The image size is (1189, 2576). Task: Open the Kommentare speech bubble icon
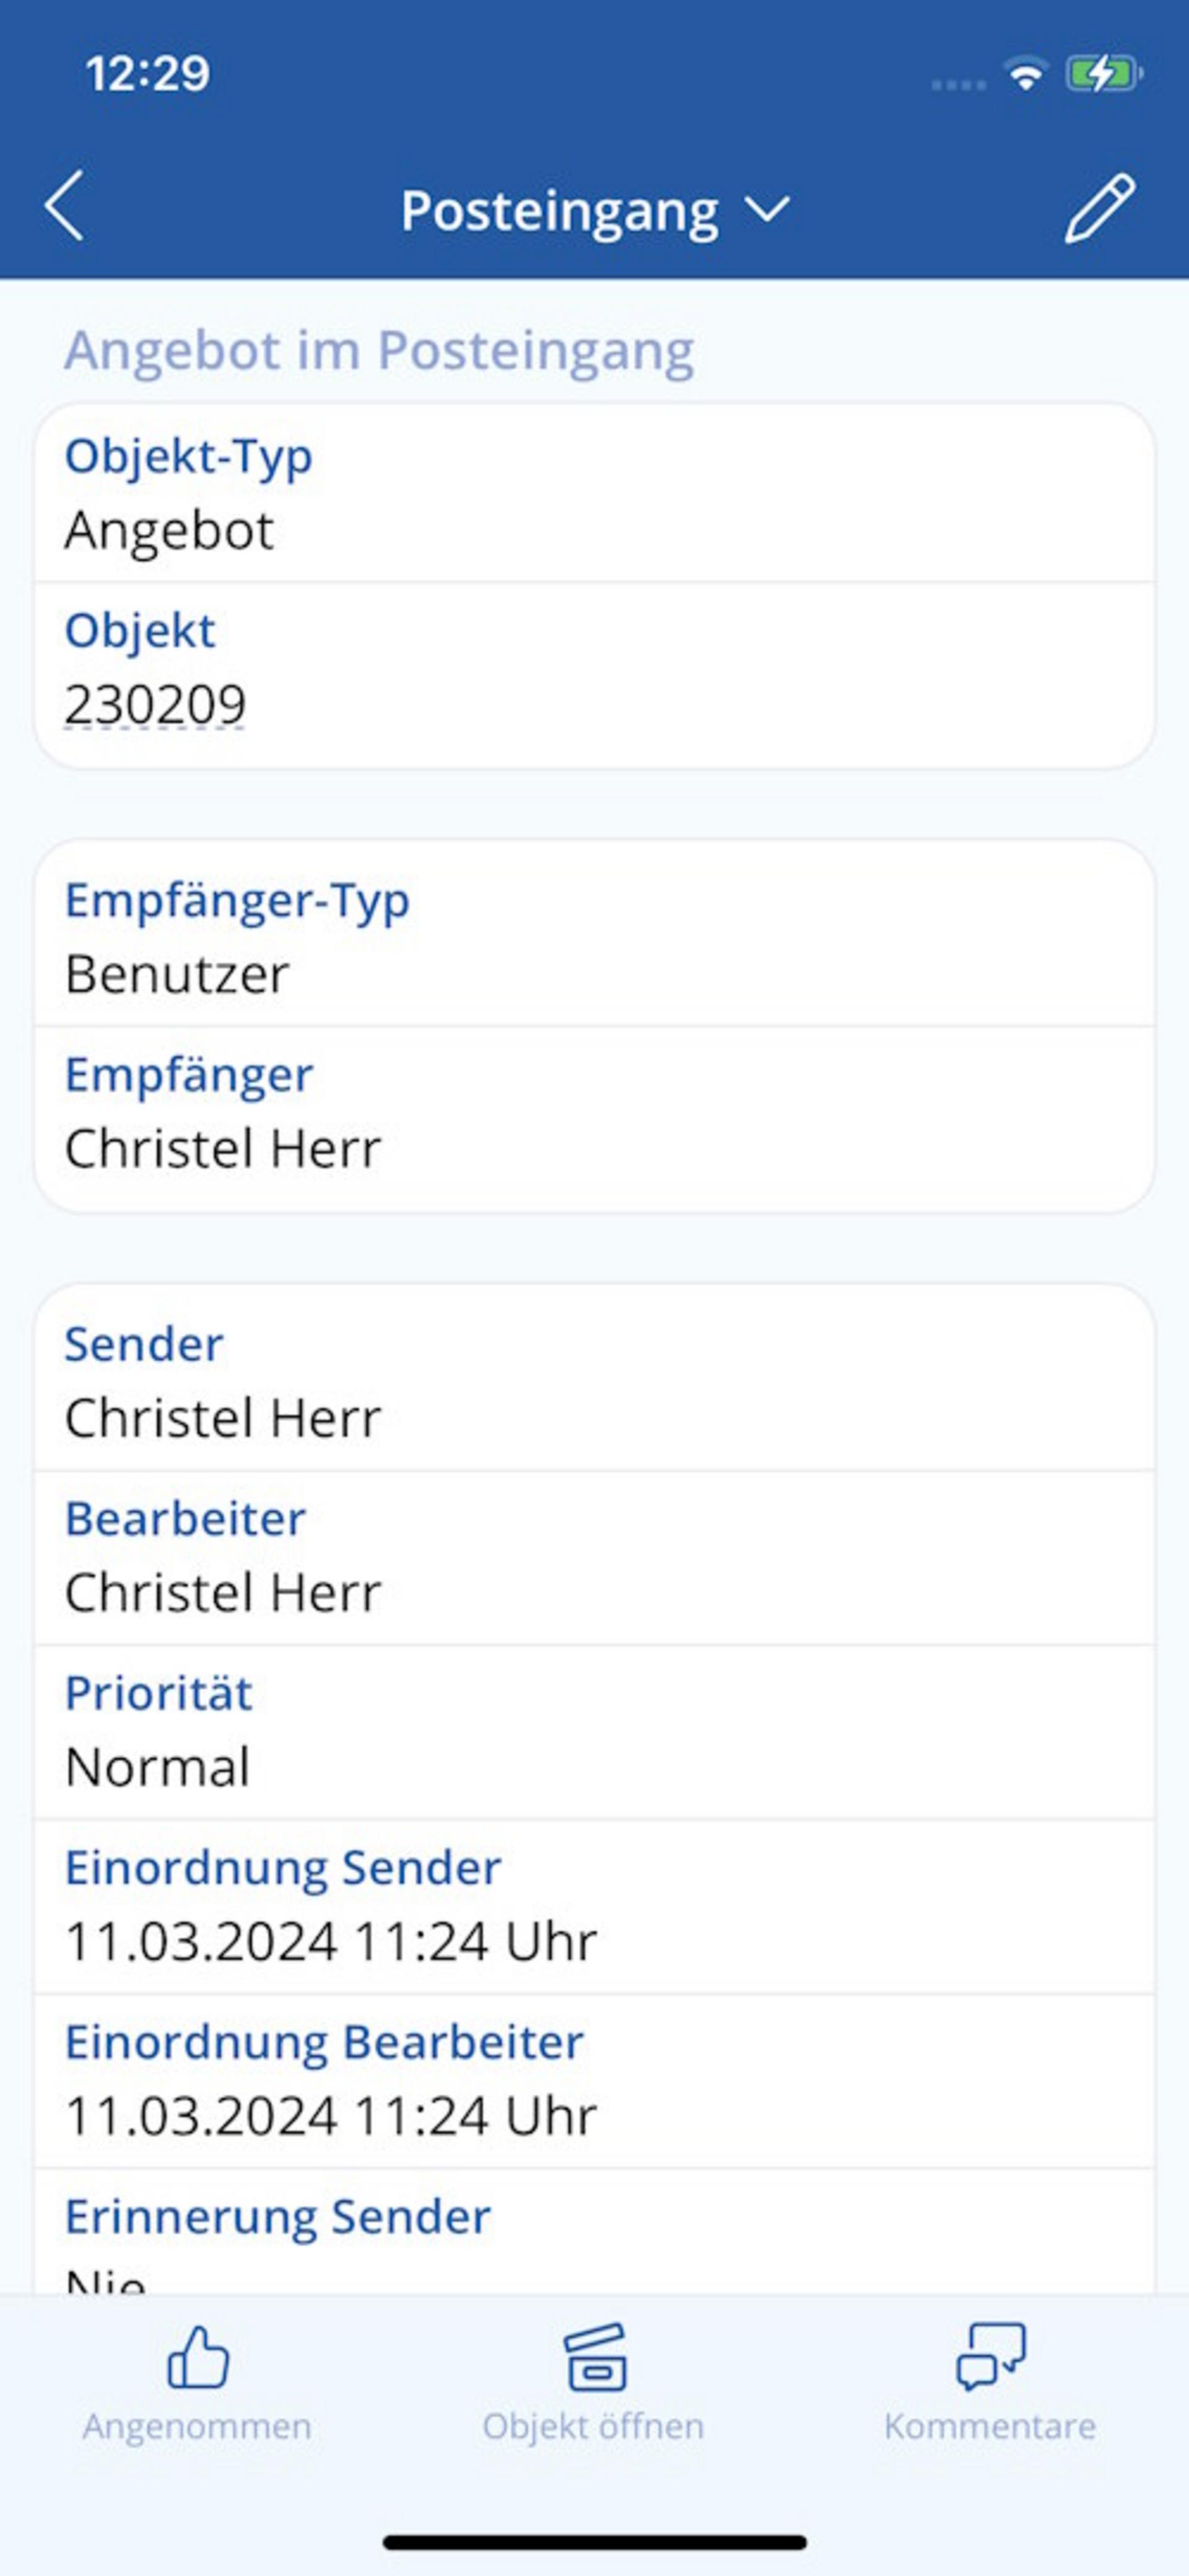(x=990, y=2356)
